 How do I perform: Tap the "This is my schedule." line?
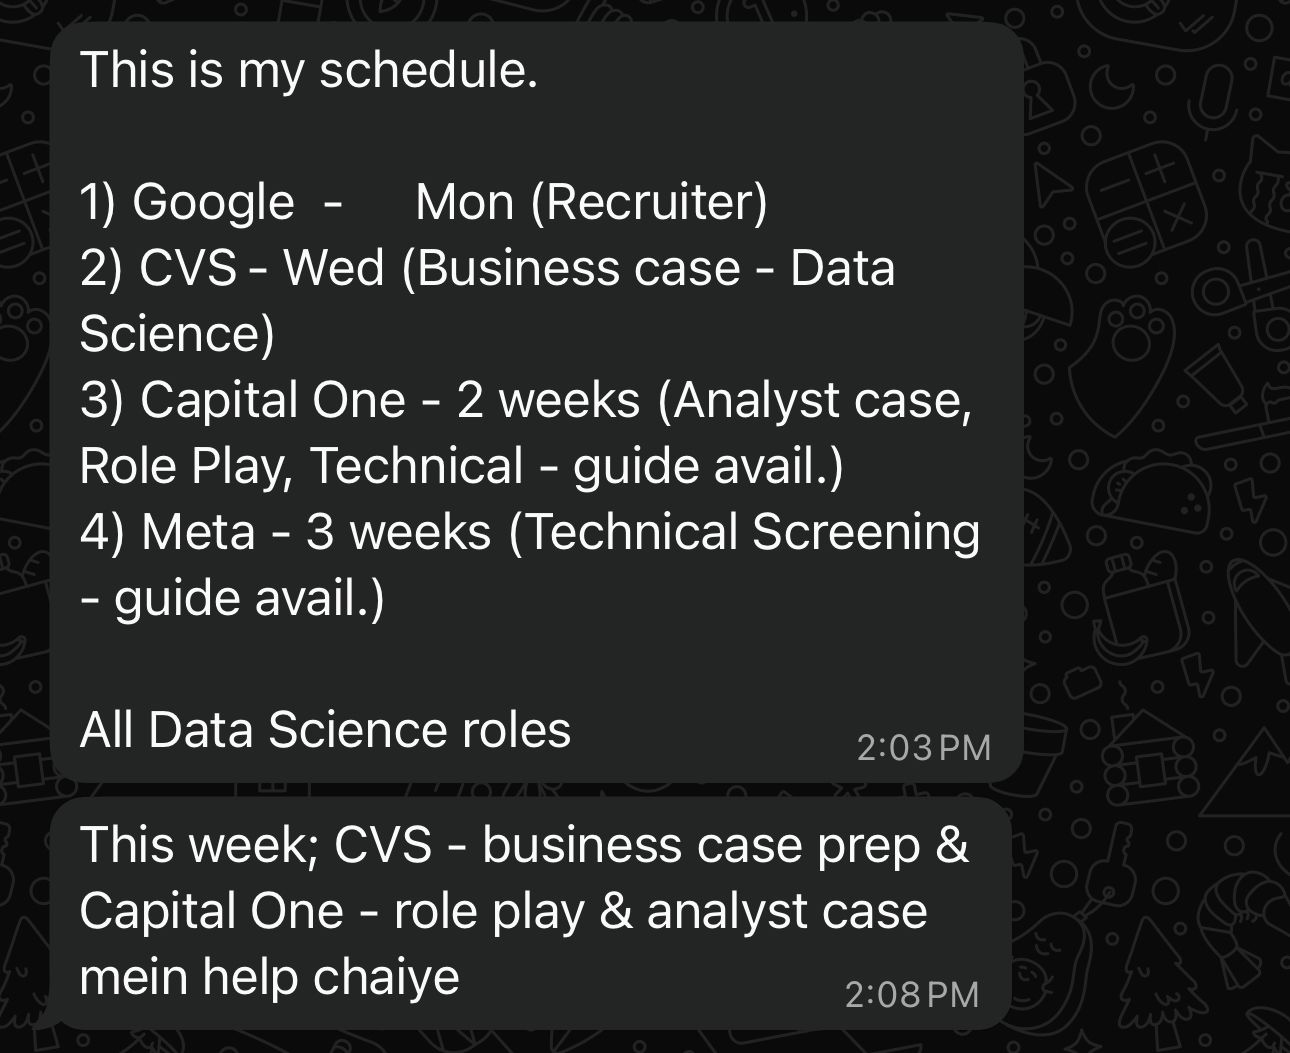[308, 70]
